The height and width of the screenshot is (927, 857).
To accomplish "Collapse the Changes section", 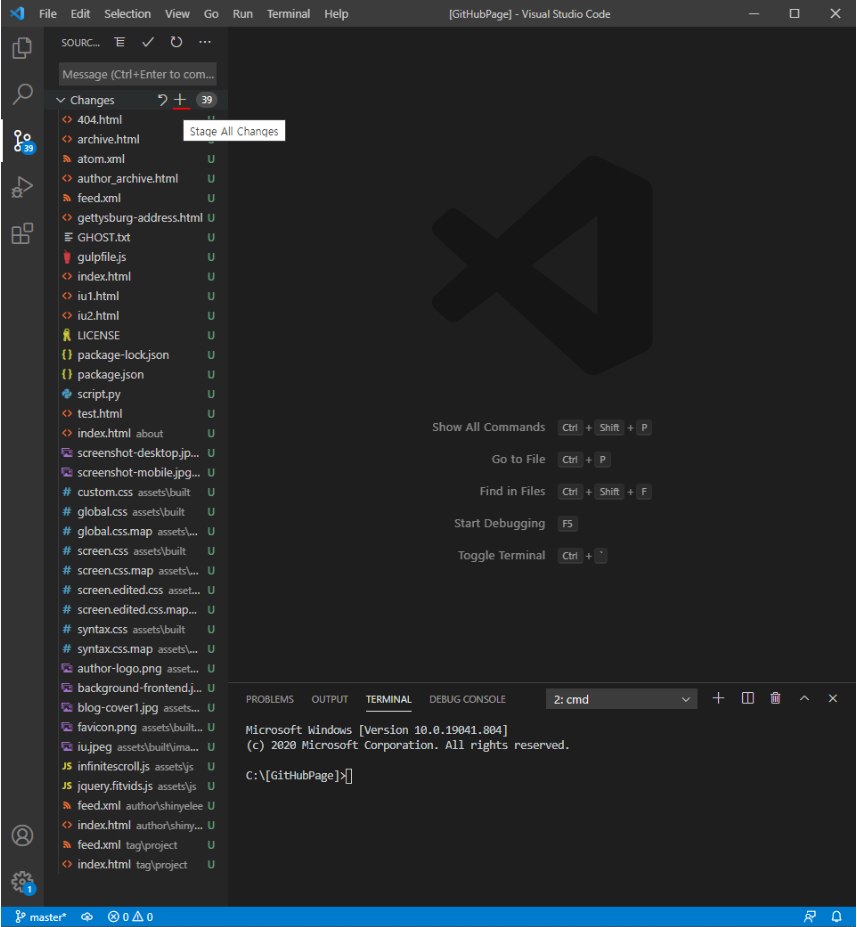I will pos(60,100).
